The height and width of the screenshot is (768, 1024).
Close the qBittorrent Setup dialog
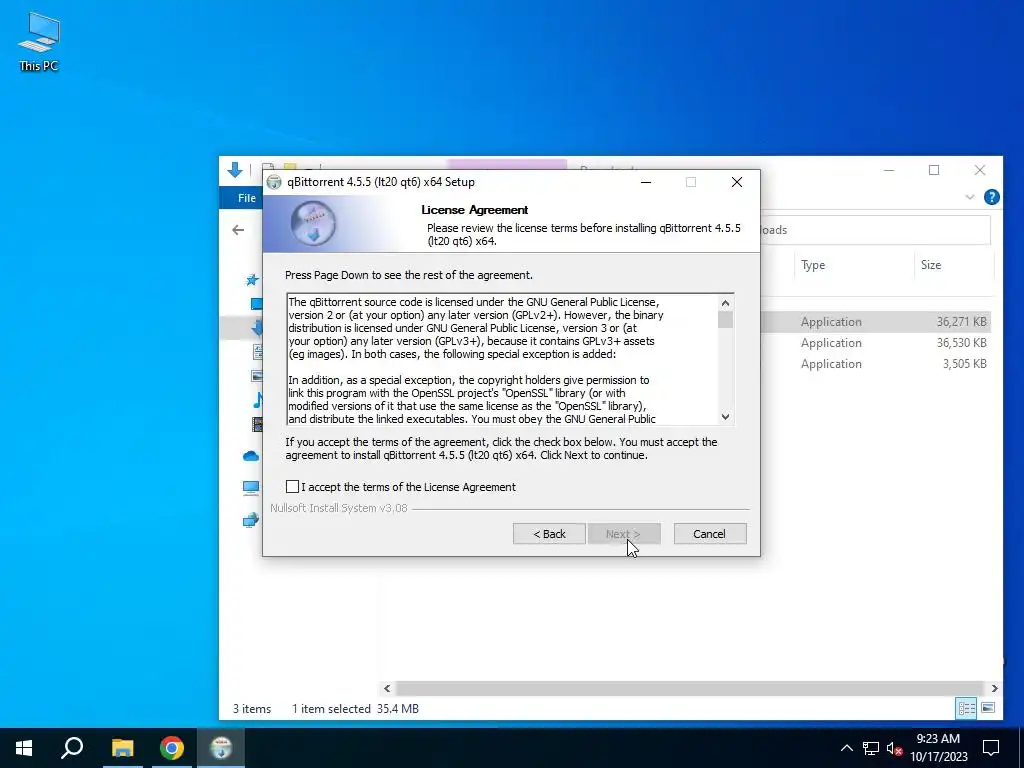pos(737,182)
